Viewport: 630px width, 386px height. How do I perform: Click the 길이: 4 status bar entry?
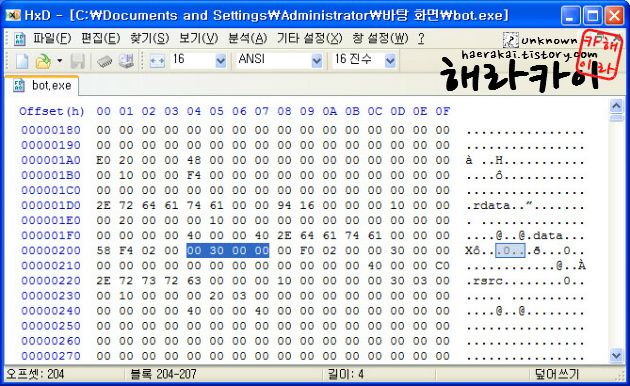tap(346, 374)
